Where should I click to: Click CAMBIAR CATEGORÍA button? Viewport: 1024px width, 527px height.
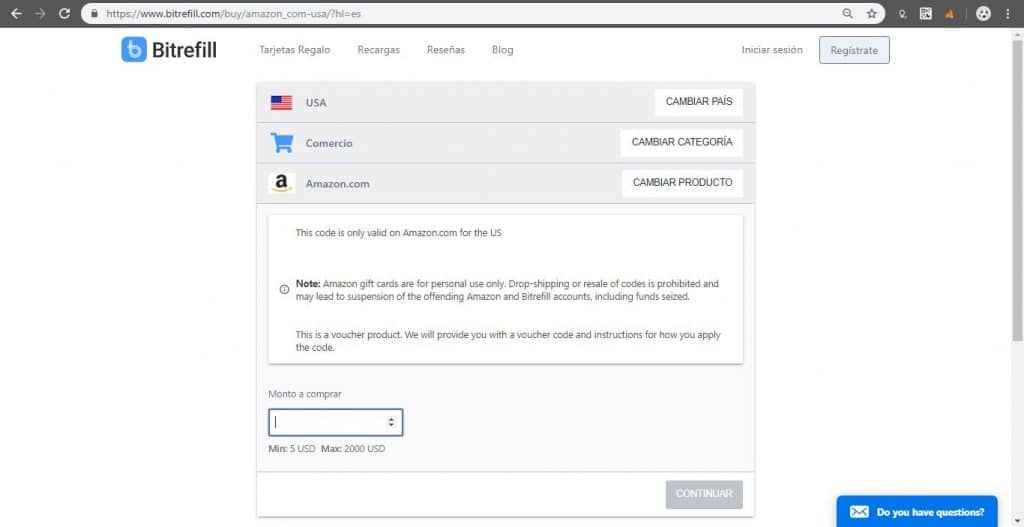point(682,142)
